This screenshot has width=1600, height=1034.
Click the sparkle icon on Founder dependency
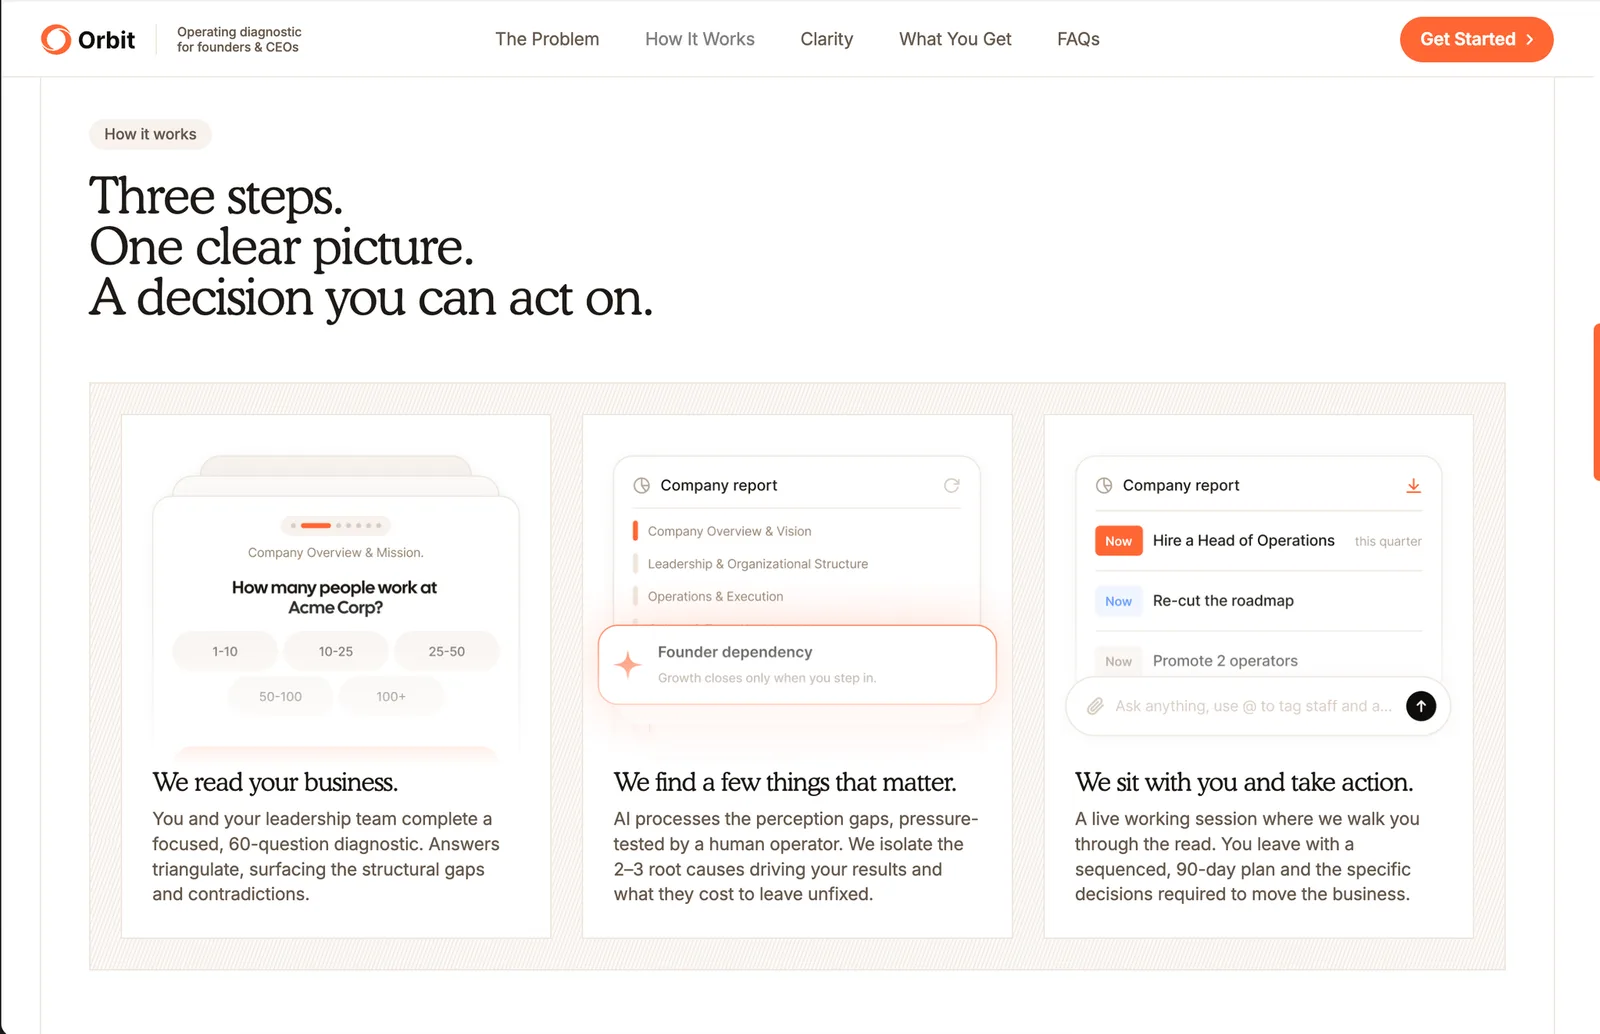[628, 664]
